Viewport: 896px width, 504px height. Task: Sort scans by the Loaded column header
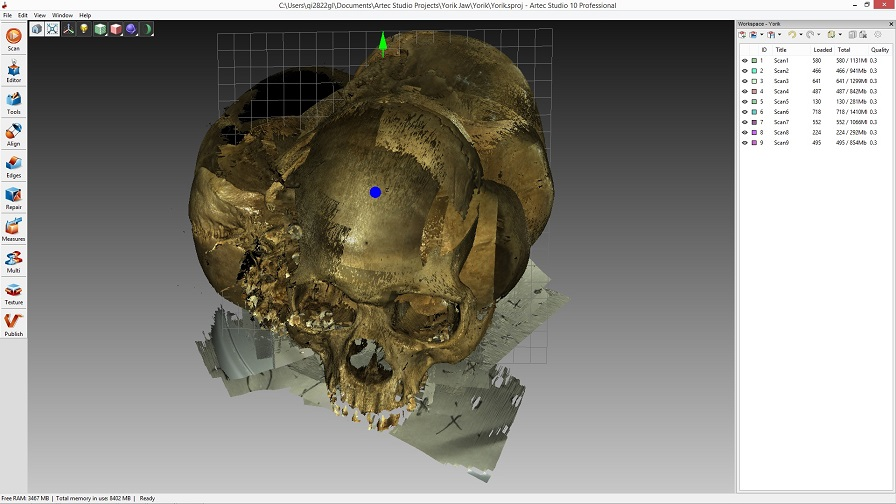click(x=822, y=49)
